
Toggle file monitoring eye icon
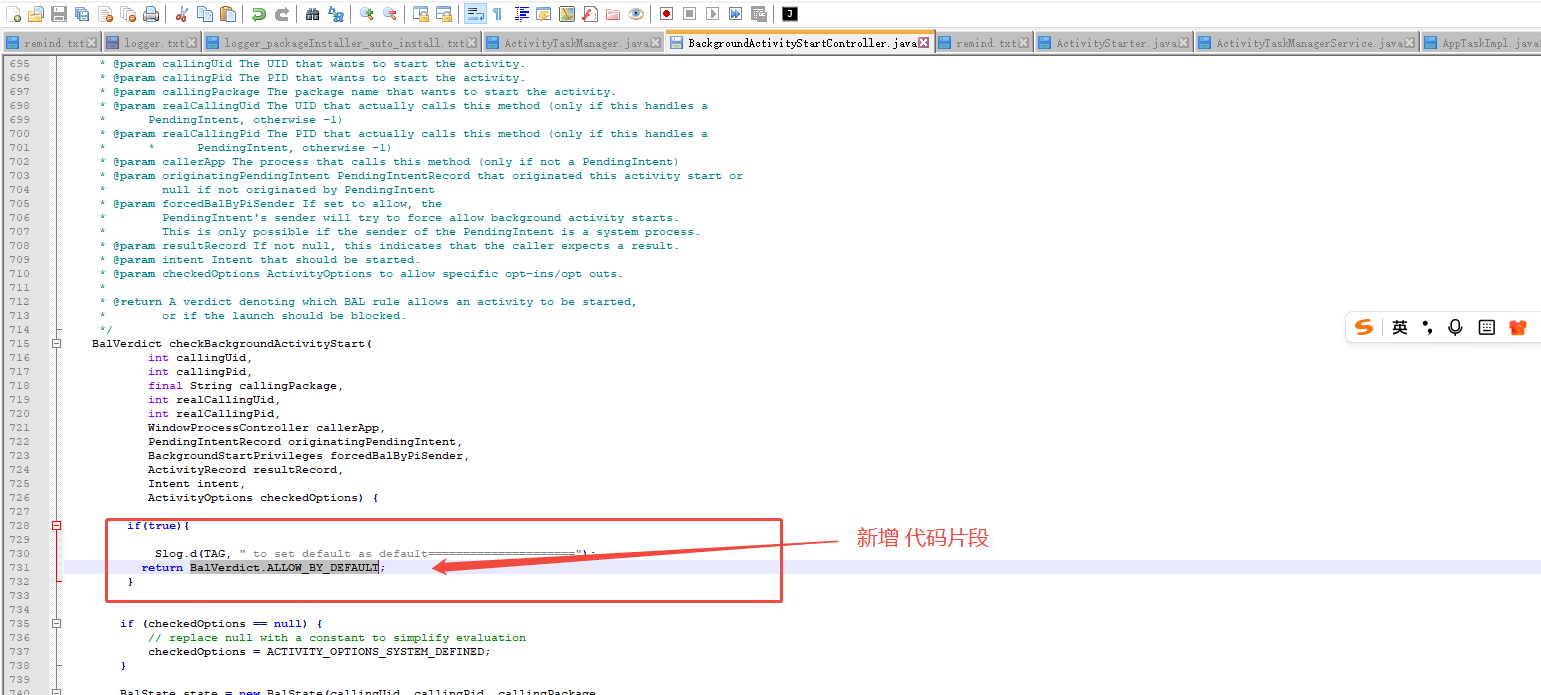pos(635,14)
